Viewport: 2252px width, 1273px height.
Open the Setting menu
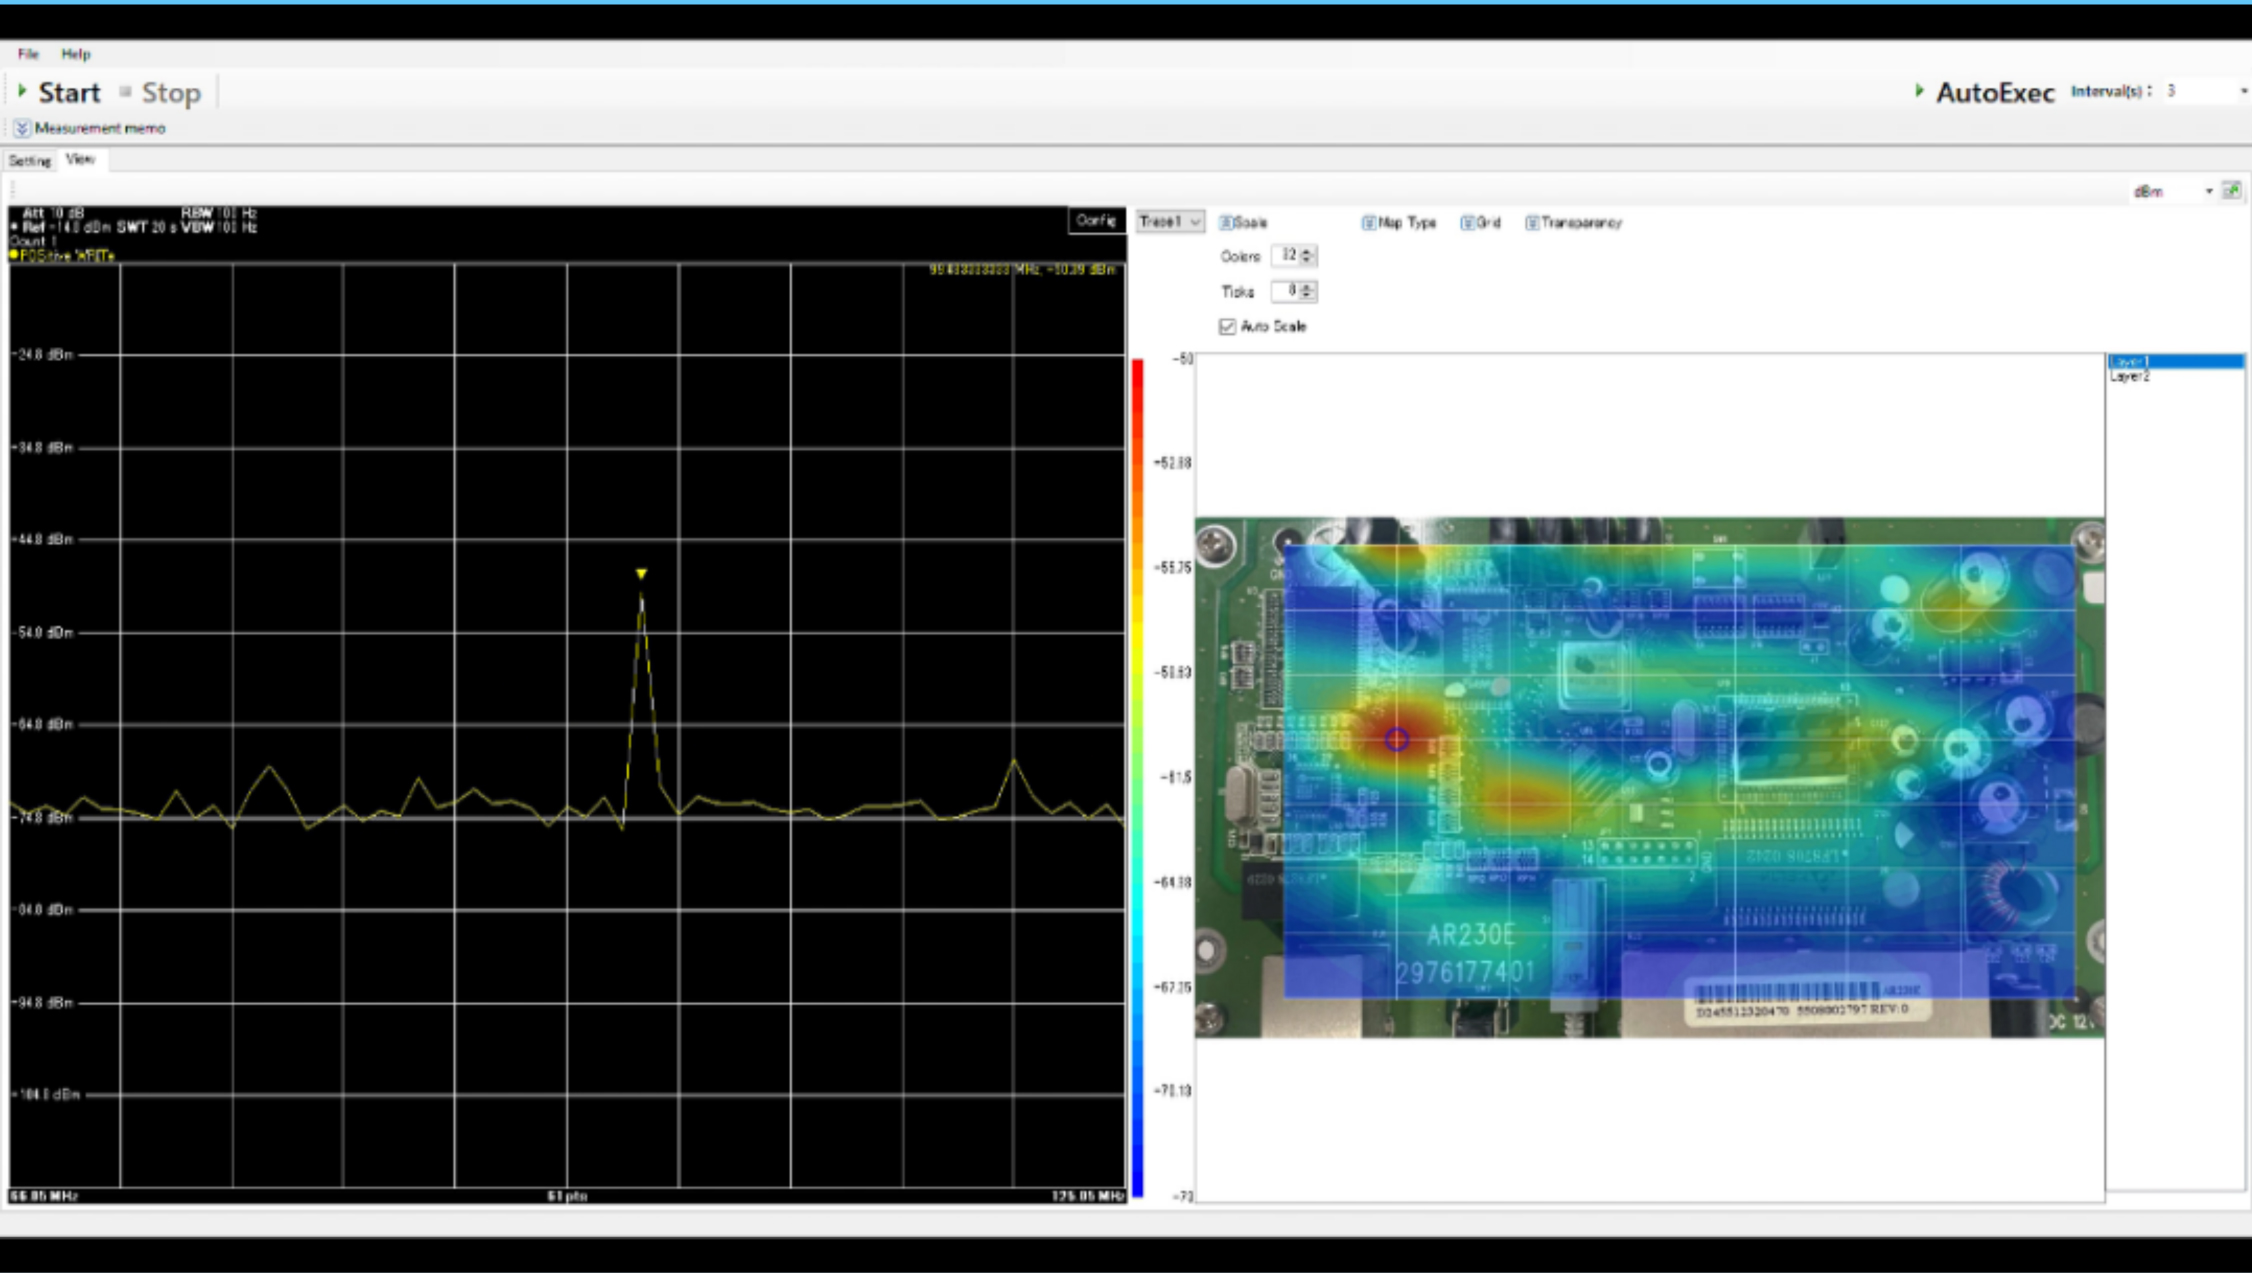pos(31,159)
